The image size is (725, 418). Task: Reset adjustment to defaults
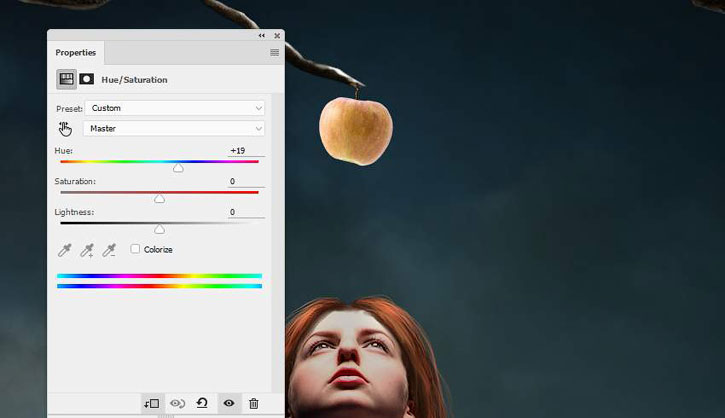coord(202,403)
